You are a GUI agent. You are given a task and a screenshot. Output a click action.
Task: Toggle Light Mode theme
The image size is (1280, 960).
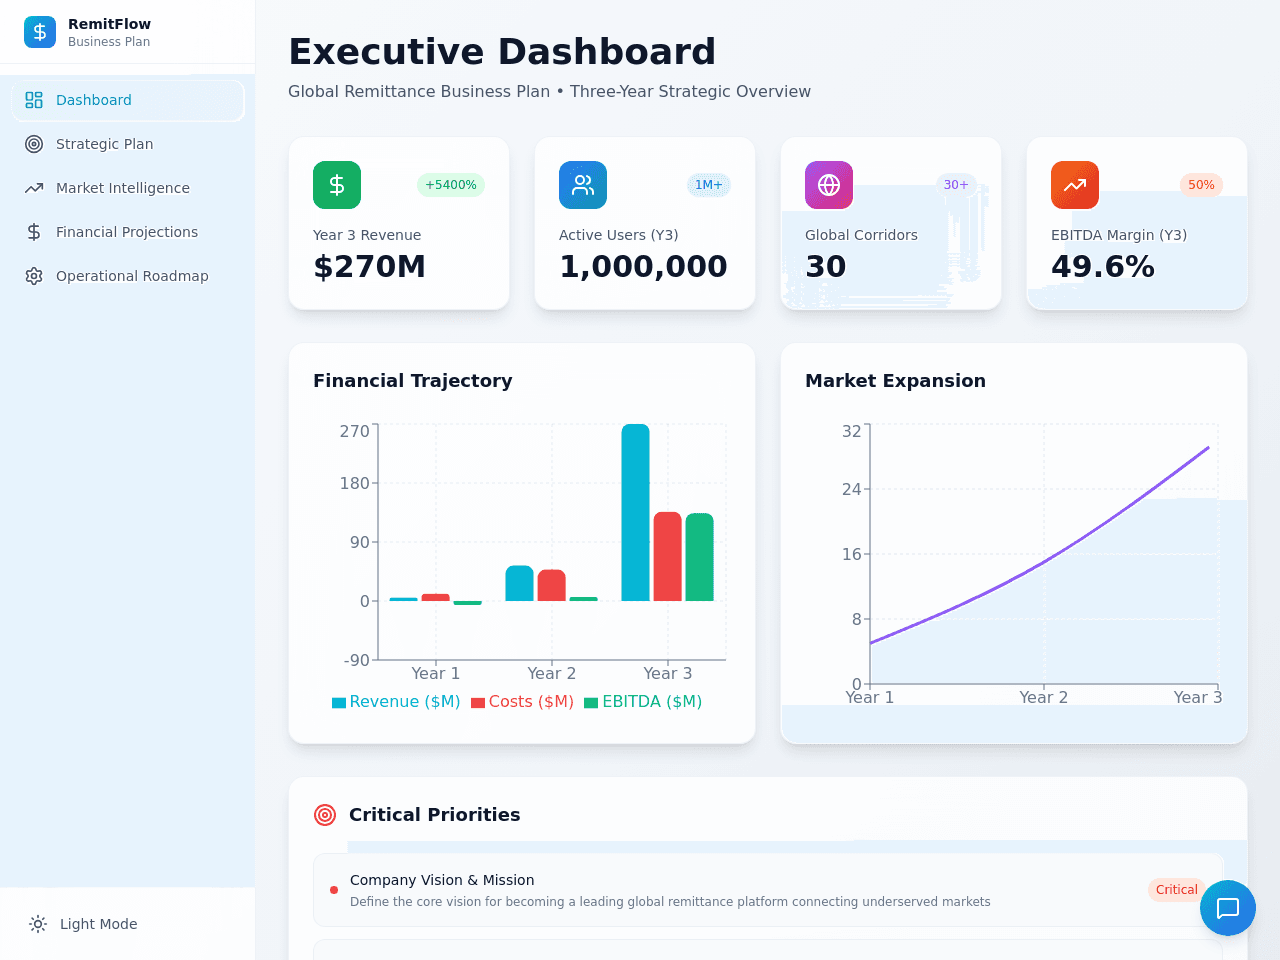click(128, 924)
